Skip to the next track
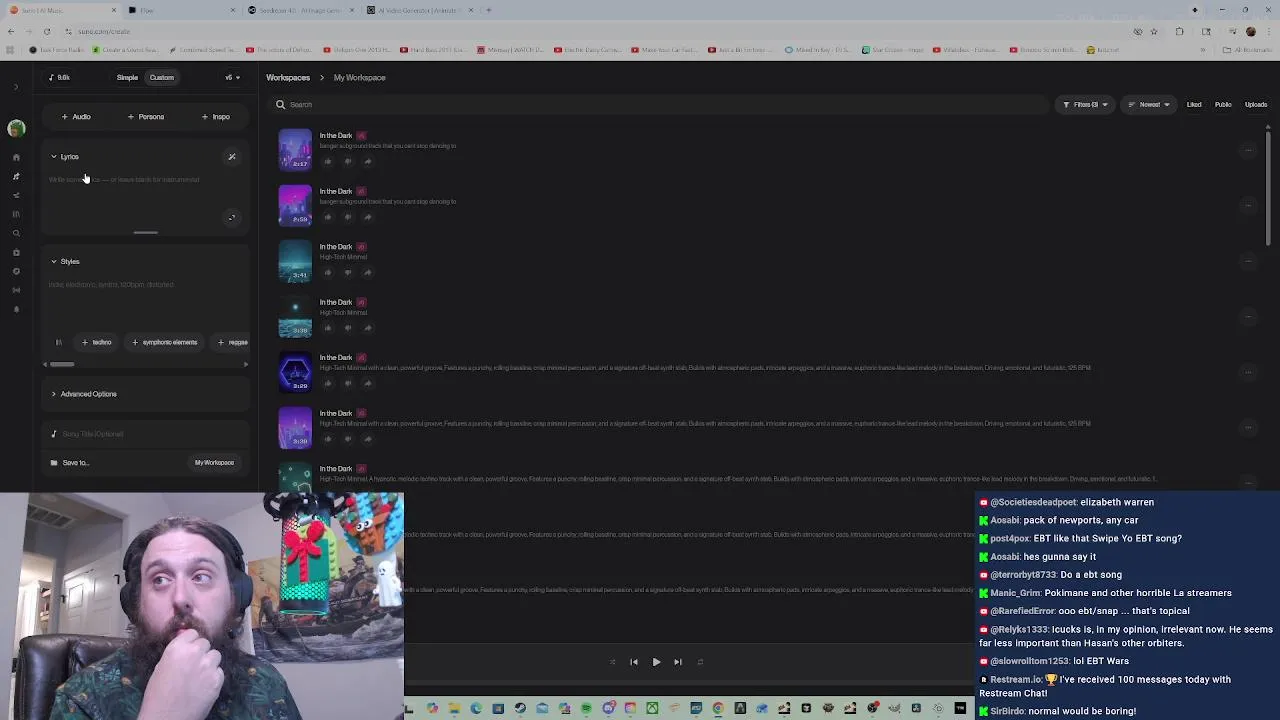This screenshot has height=720, width=1280. pos(678,662)
